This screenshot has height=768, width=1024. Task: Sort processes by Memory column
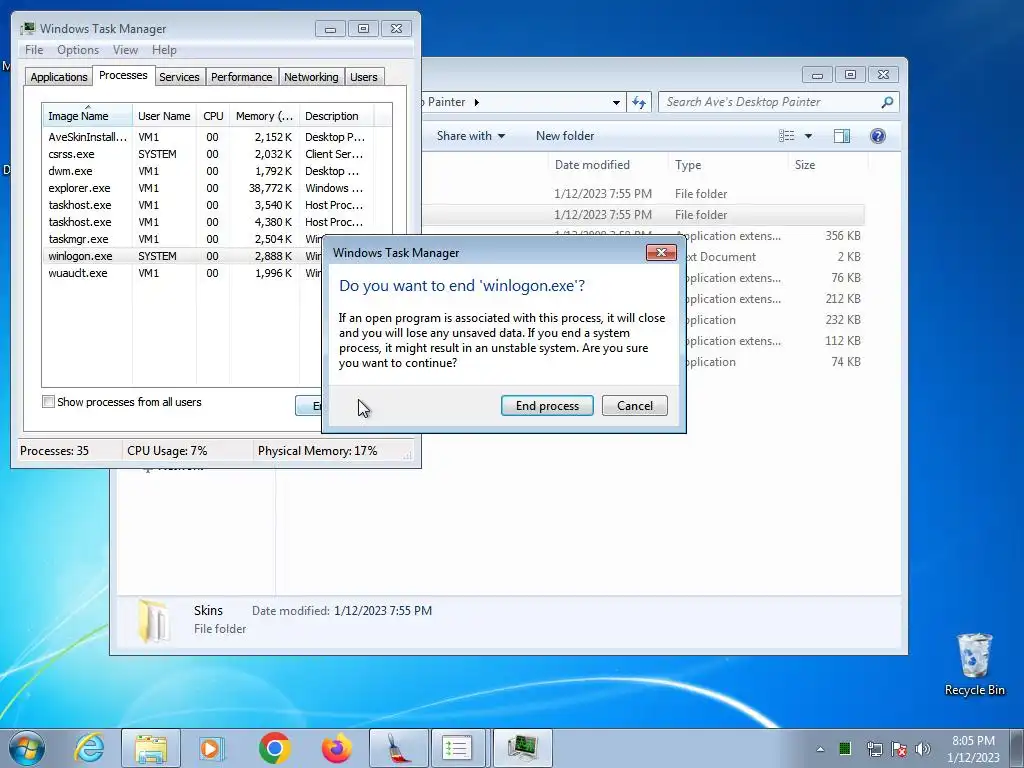[264, 116]
